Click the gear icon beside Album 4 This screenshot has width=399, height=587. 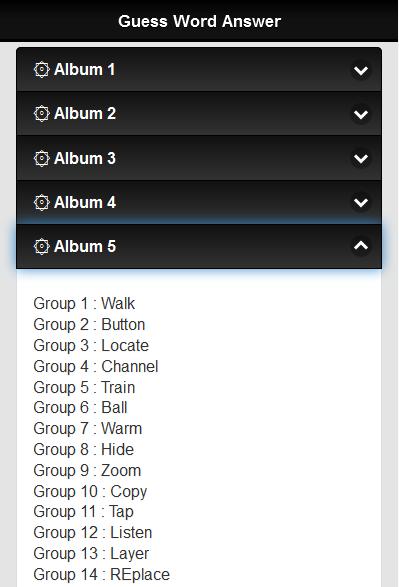tap(42, 203)
